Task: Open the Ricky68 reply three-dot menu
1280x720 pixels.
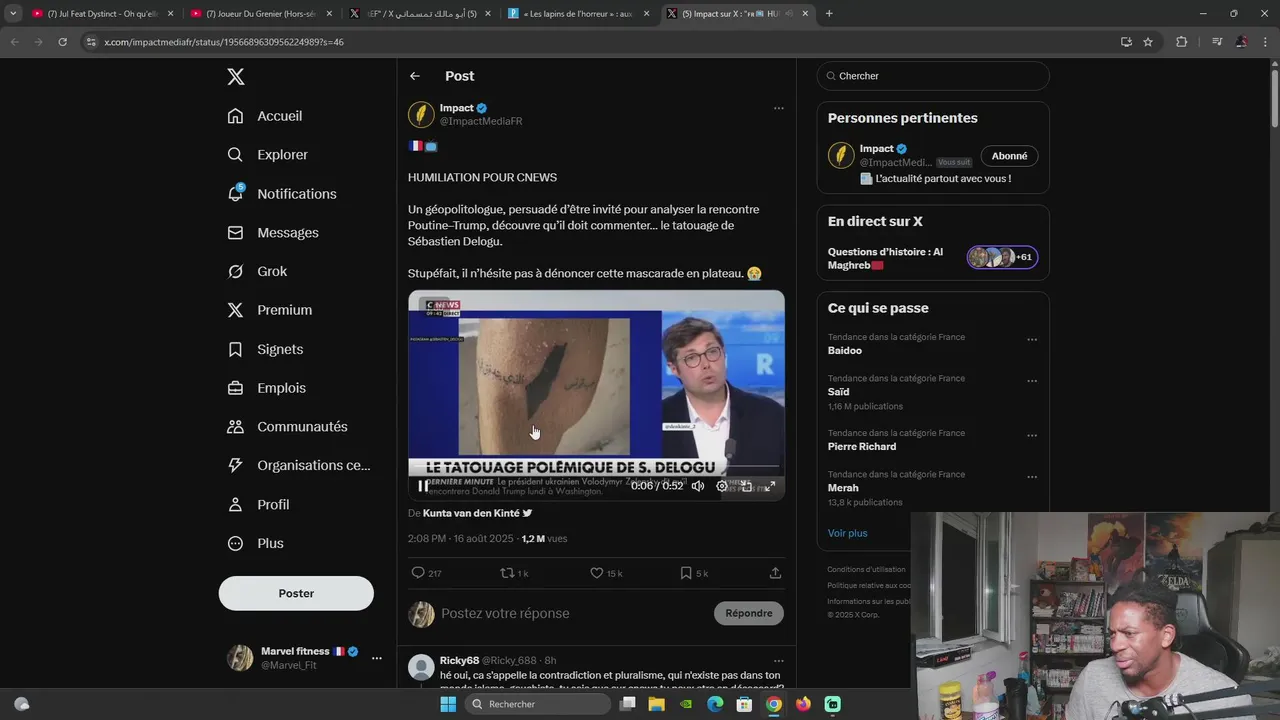Action: coord(778,661)
